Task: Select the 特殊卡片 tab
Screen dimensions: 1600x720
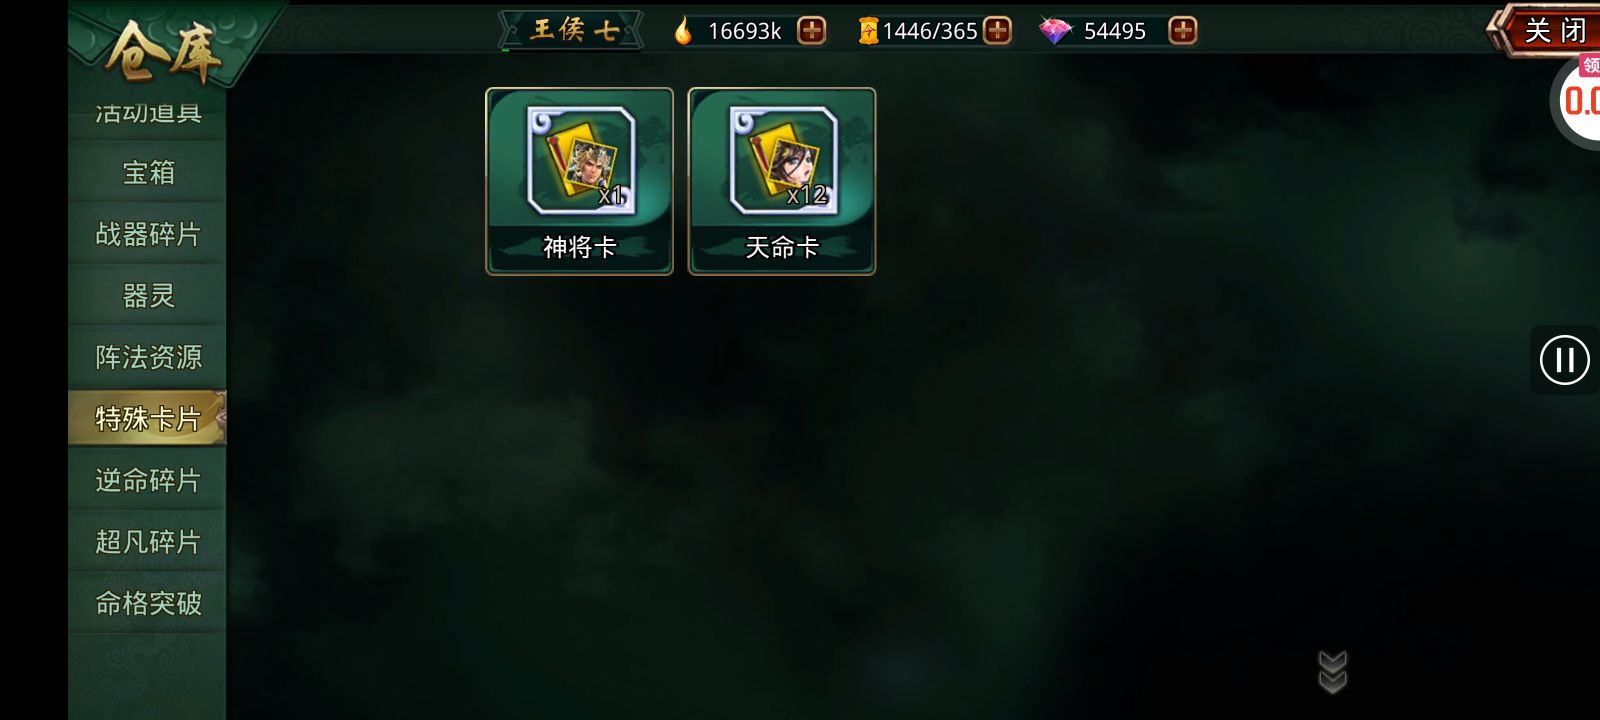Action: pos(148,418)
